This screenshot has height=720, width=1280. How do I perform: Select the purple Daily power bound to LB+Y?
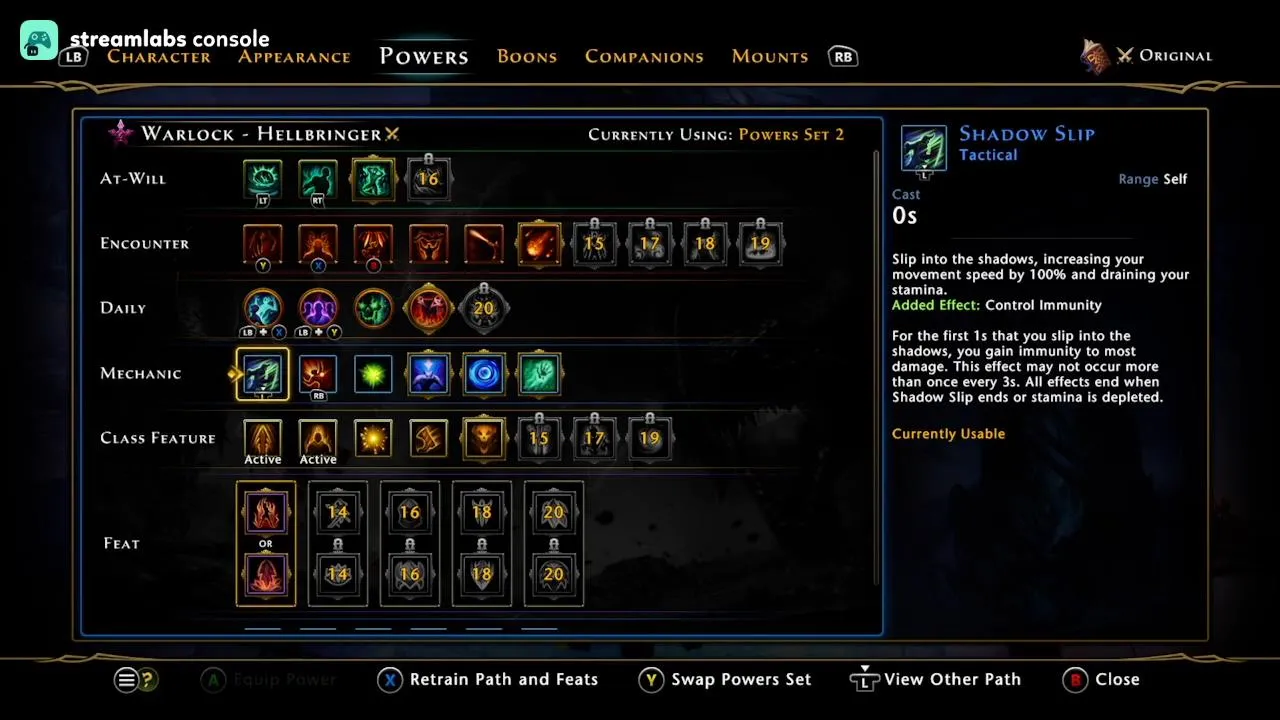318,309
